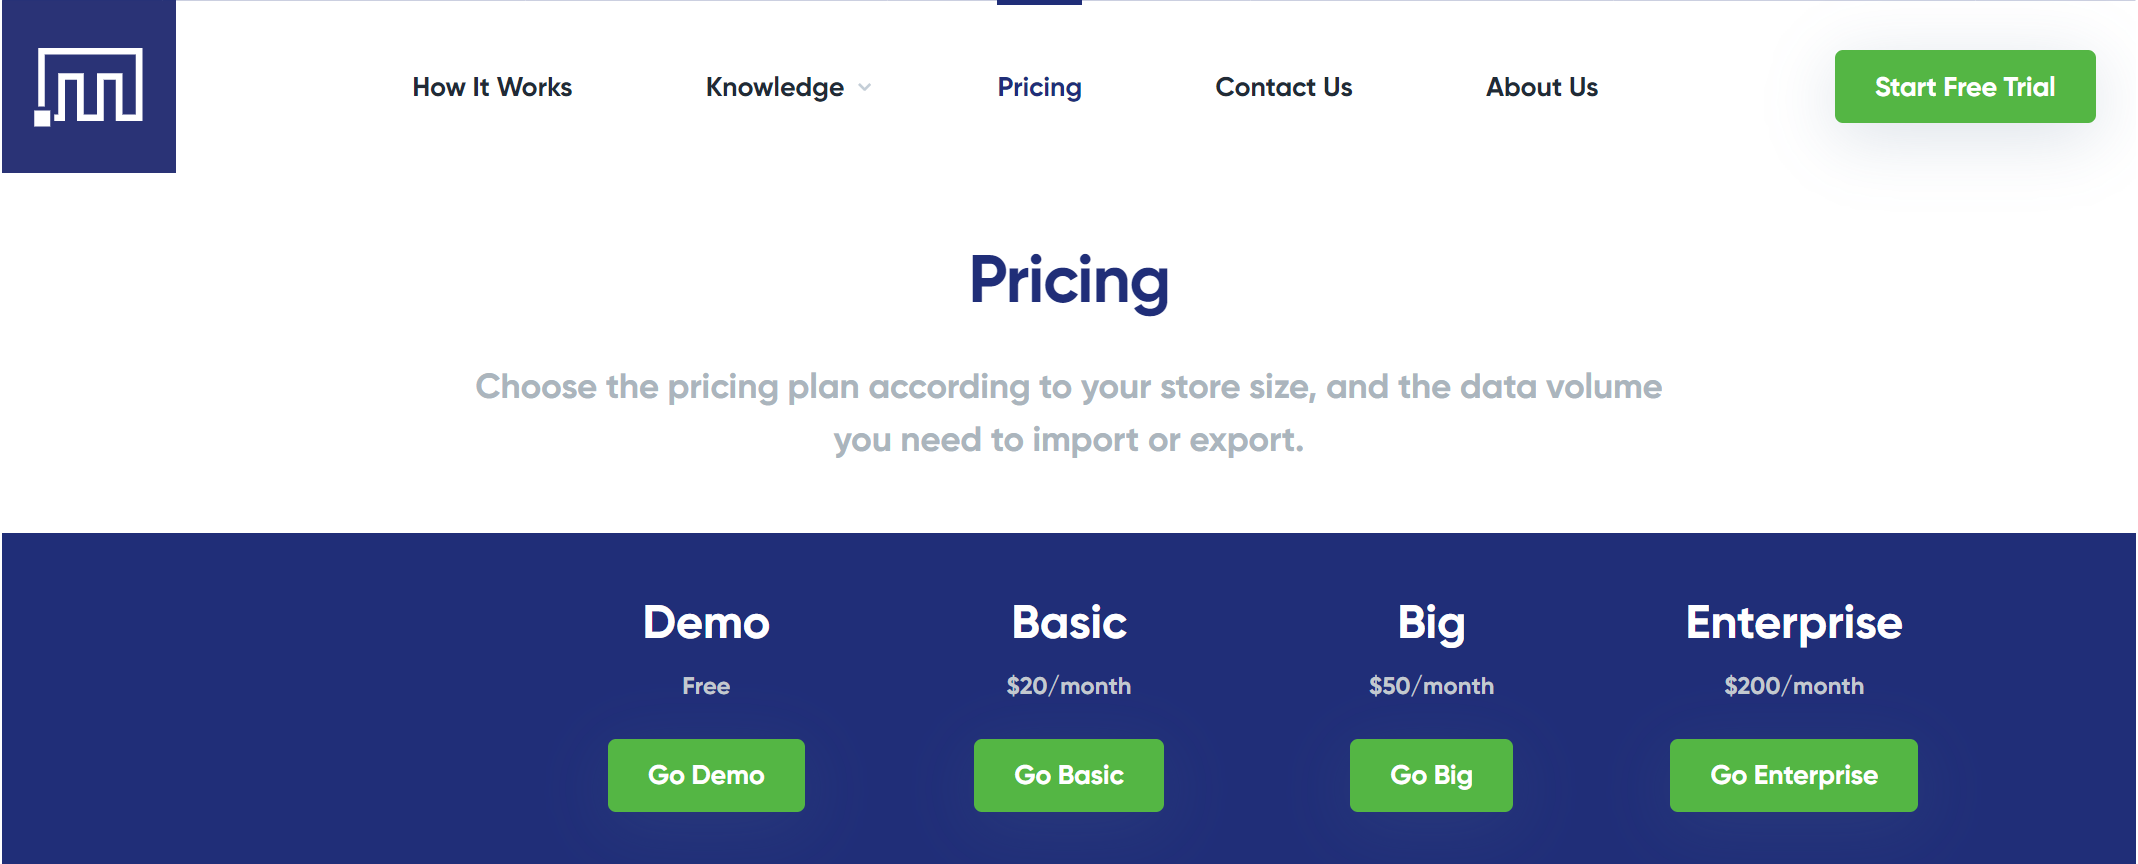Go to the Contact Us page
This screenshot has height=864, width=2138.
tap(1283, 87)
